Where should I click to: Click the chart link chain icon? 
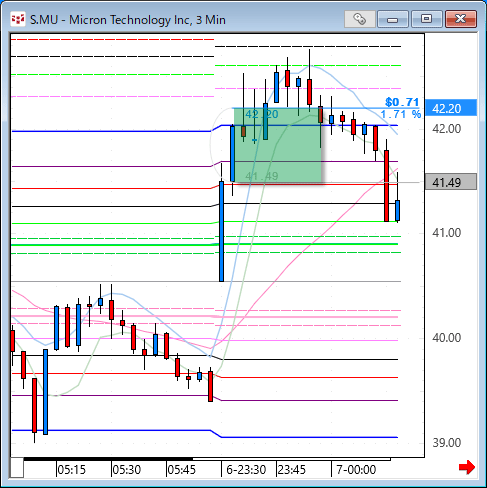click(360, 19)
